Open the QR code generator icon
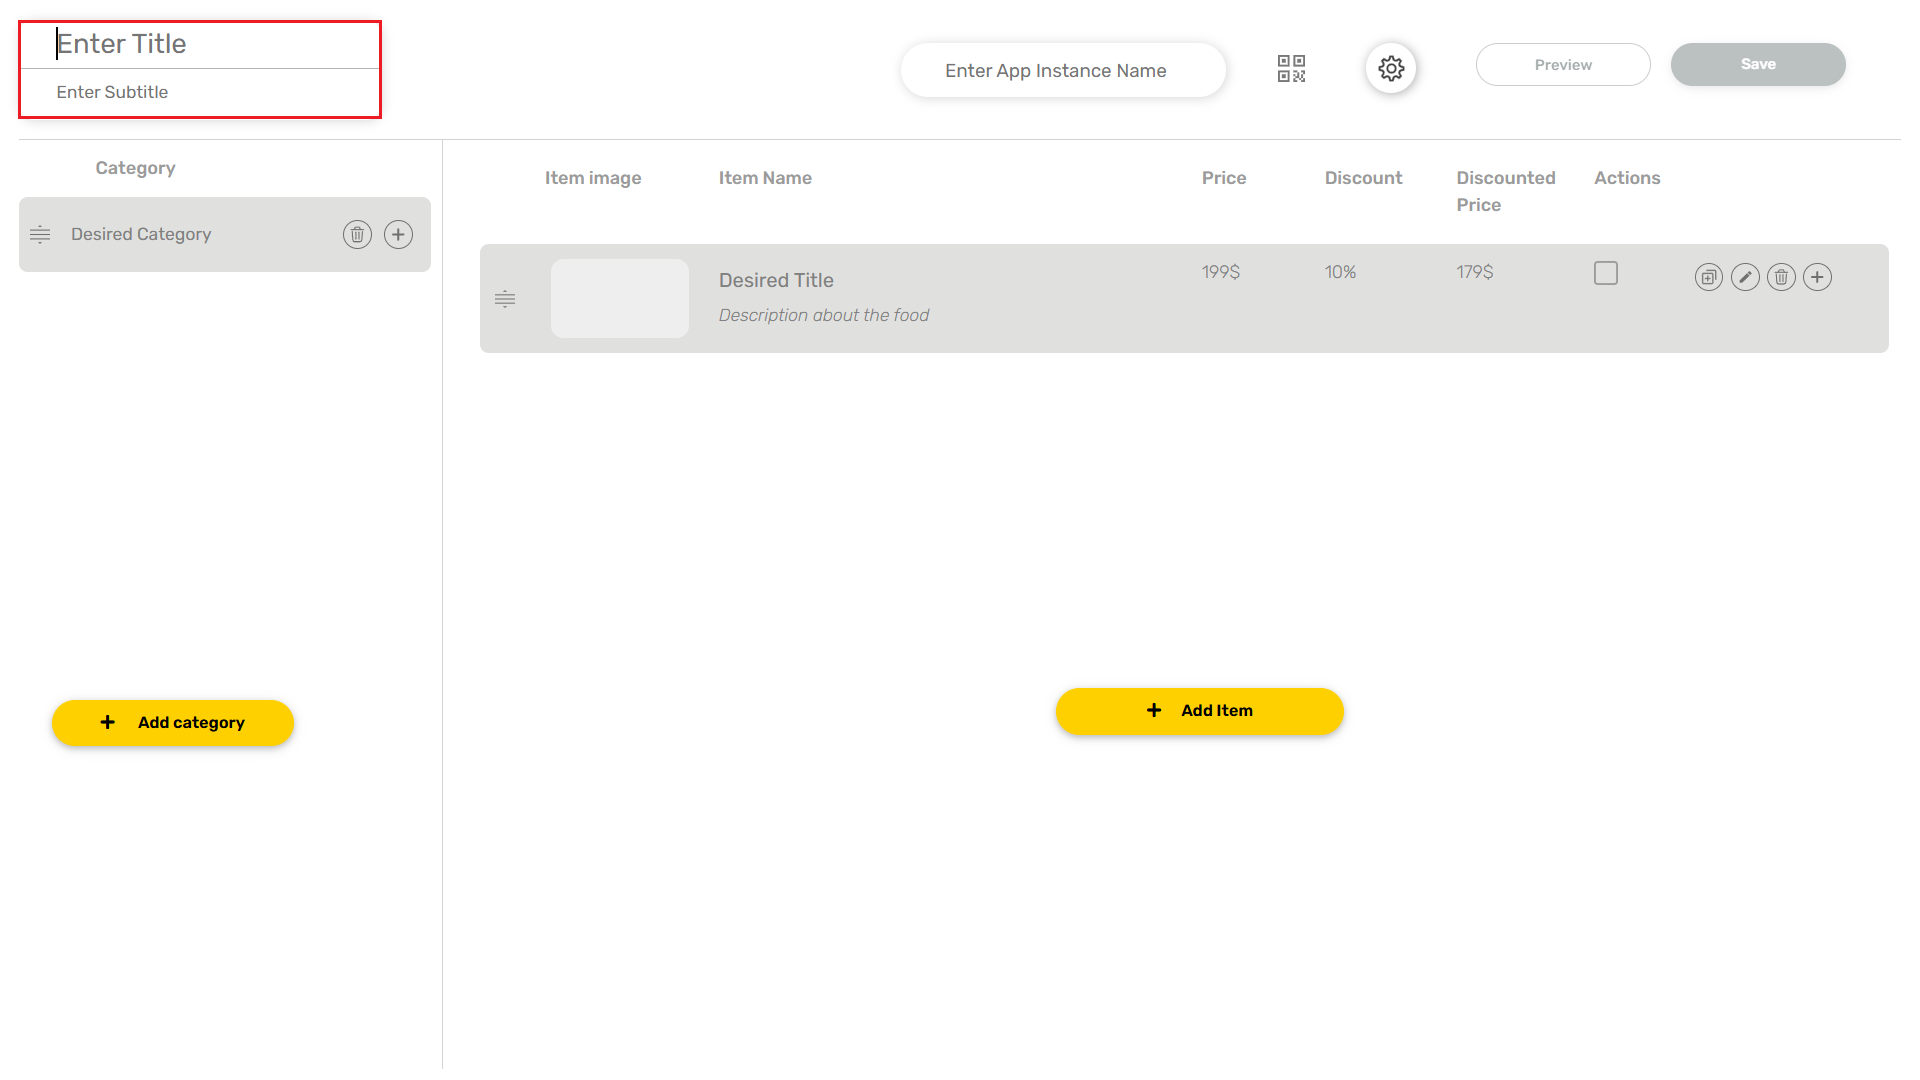Viewport: 1920px width, 1080px height. [1291, 68]
